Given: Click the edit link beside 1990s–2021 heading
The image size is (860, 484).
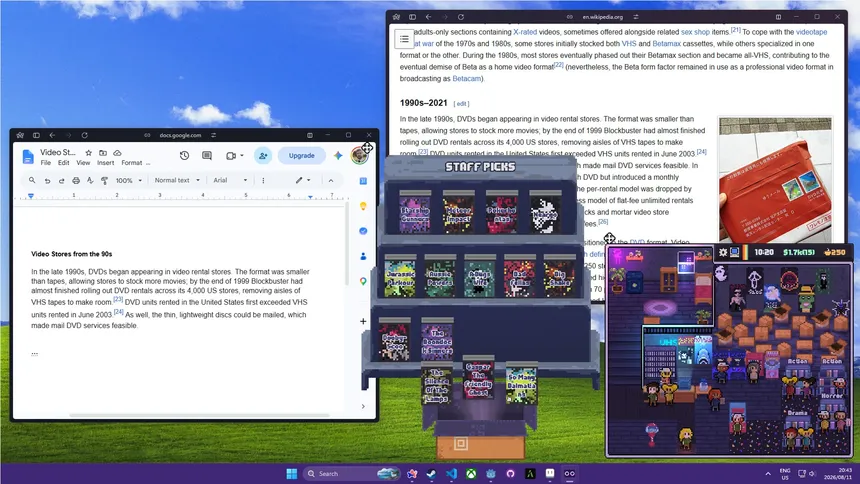Looking at the screenshot, I should pyautogui.click(x=462, y=104).
